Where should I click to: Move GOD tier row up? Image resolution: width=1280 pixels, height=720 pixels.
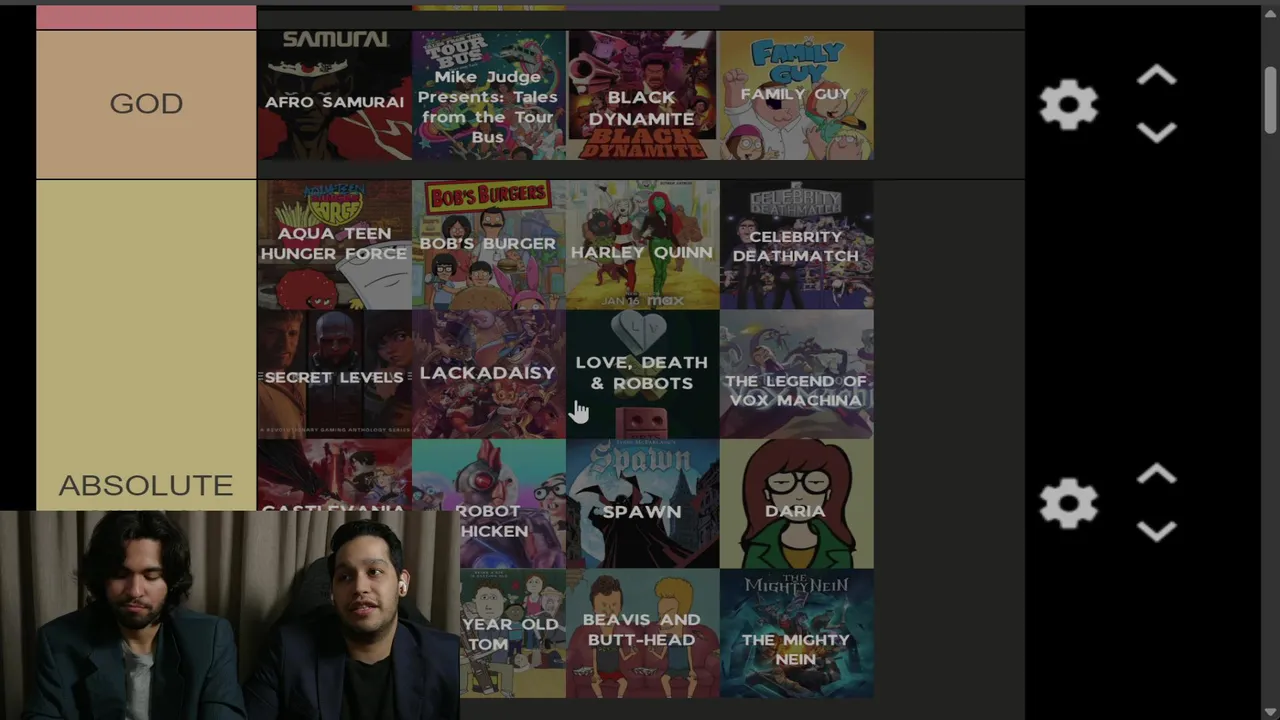tap(1156, 77)
